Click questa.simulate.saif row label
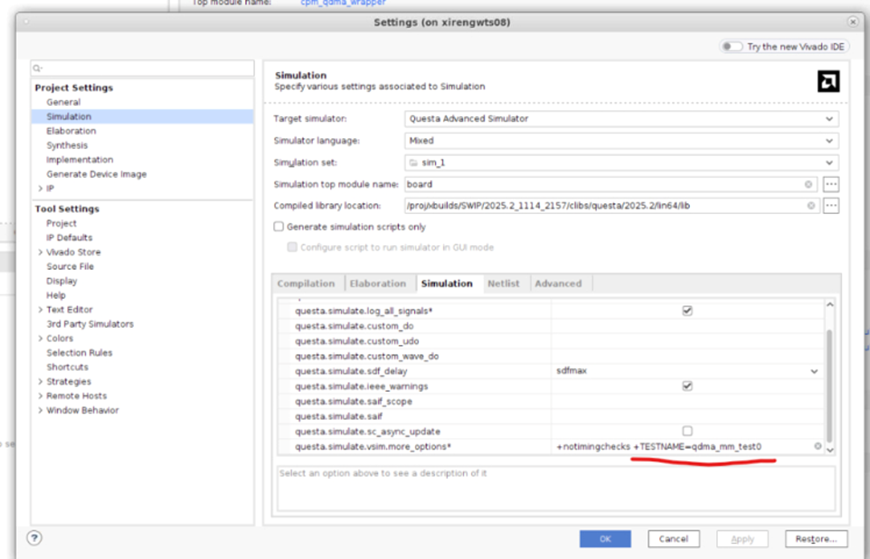Screen dimensions: 870x559 338,416
